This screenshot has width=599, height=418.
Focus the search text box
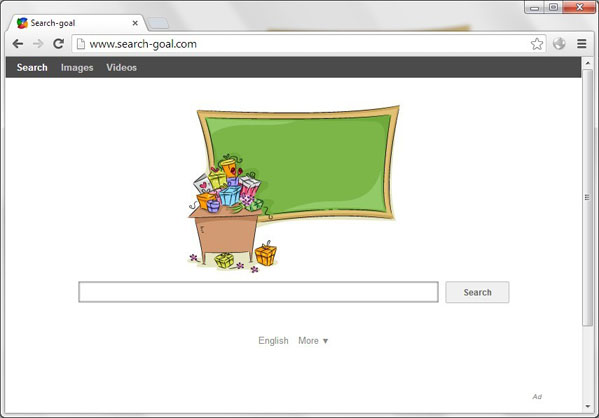tap(258, 292)
